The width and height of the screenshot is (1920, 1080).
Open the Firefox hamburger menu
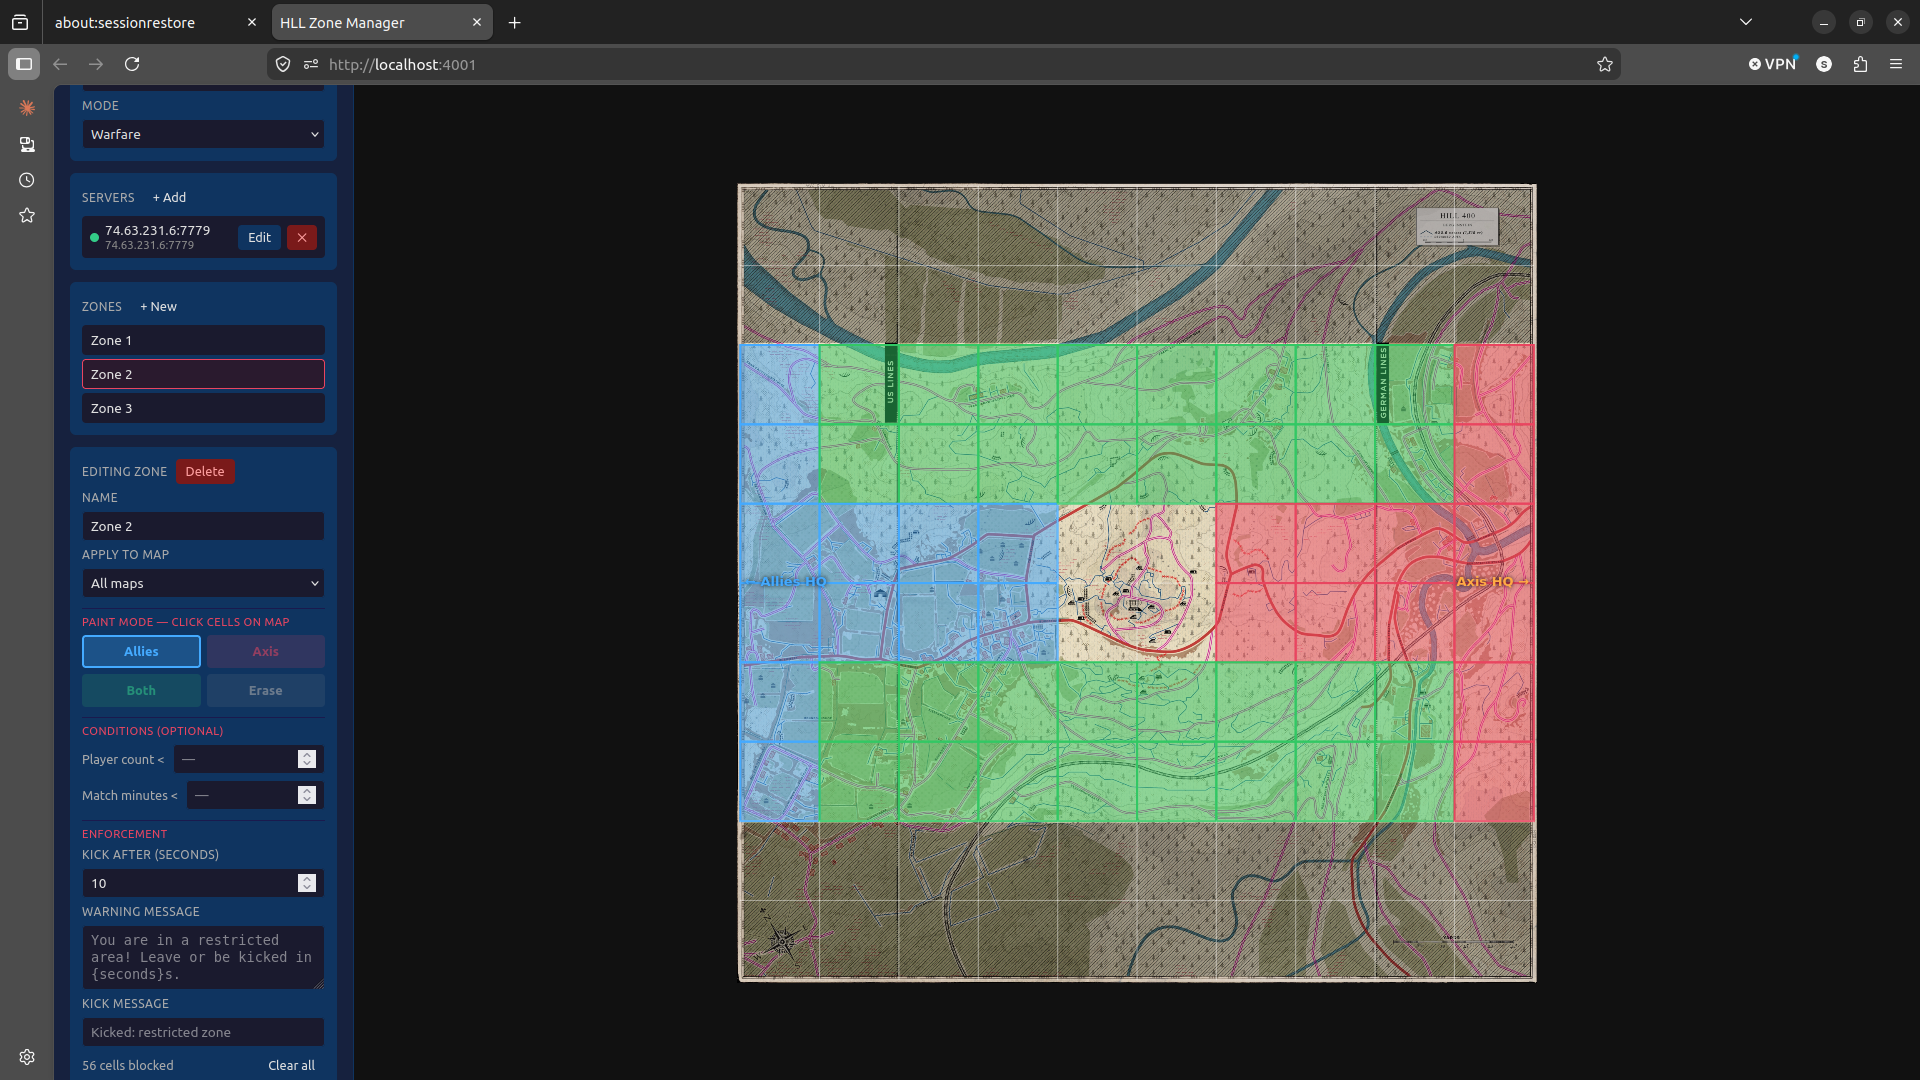pos(1896,64)
